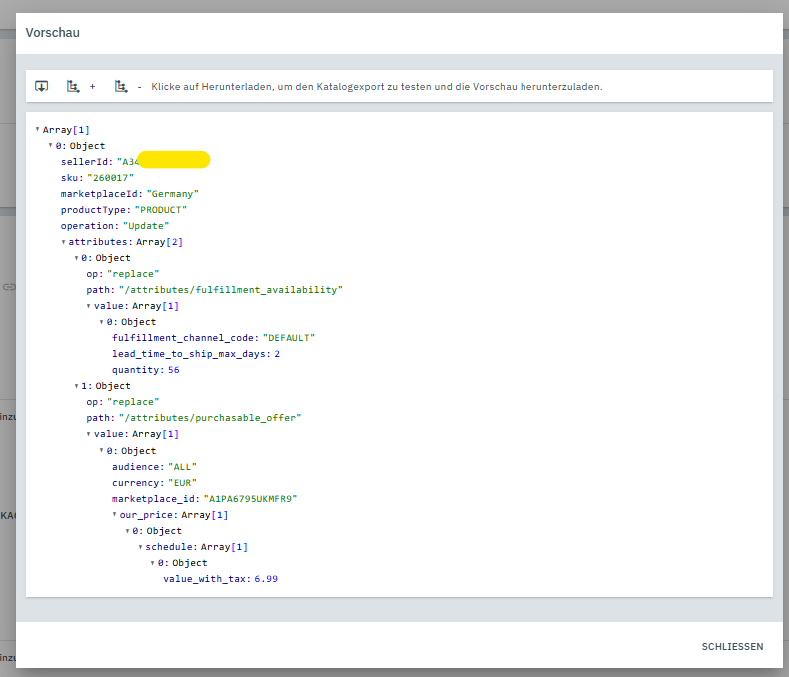The height and width of the screenshot is (677, 789).
Task: Click the expand all nodes (+) icon
Action: (73, 86)
